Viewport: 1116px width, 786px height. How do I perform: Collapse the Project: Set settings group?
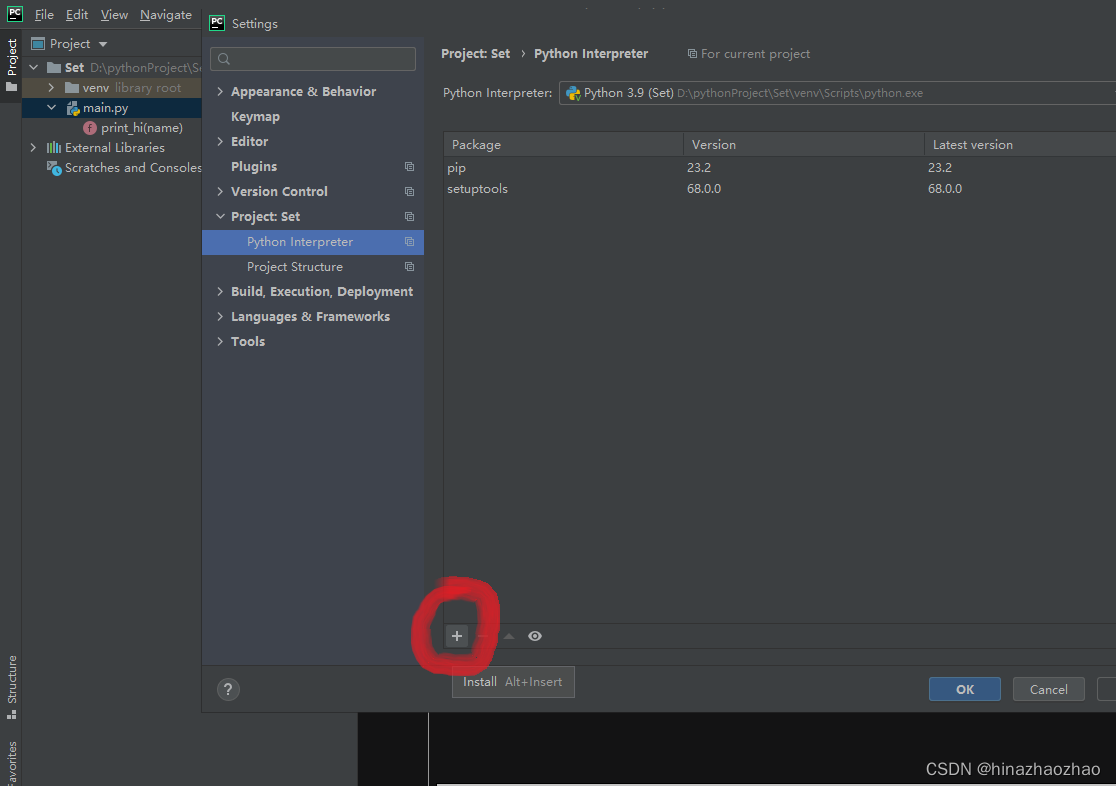pyautogui.click(x=220, y=216)
